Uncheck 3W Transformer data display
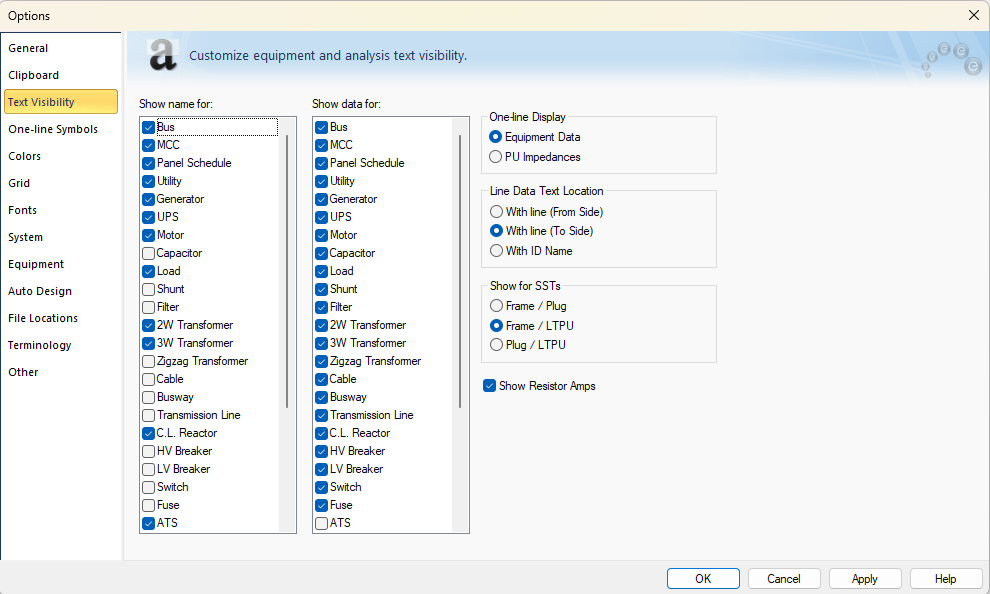 coord(321,343)
